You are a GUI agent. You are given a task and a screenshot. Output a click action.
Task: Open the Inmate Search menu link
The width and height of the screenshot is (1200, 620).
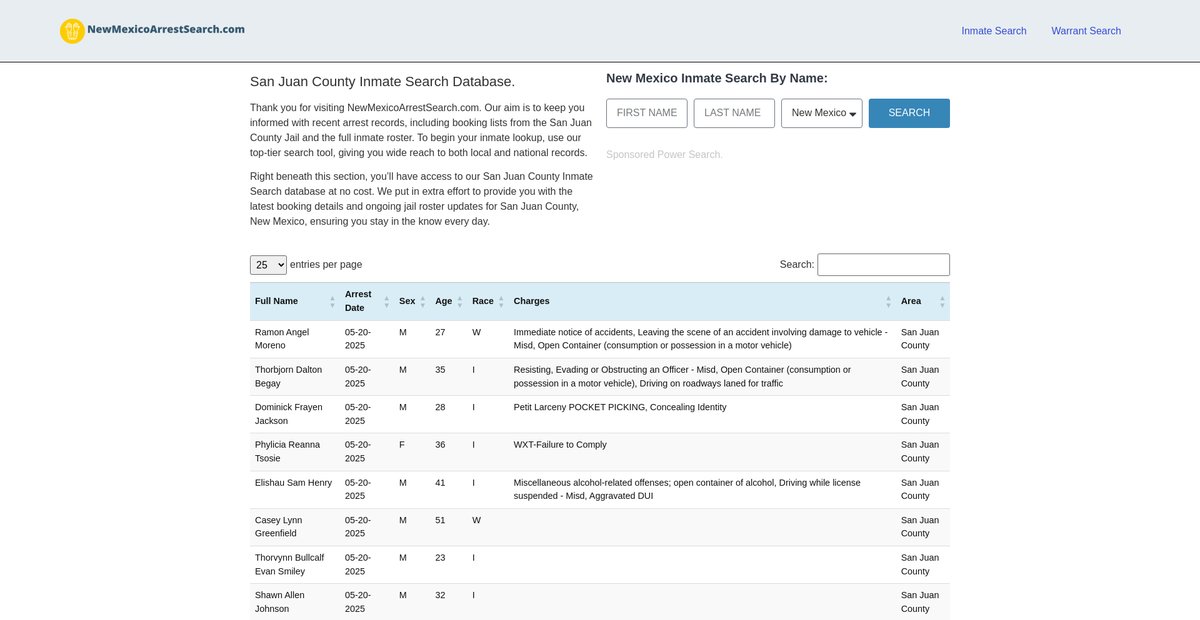(x=993, y=31)
